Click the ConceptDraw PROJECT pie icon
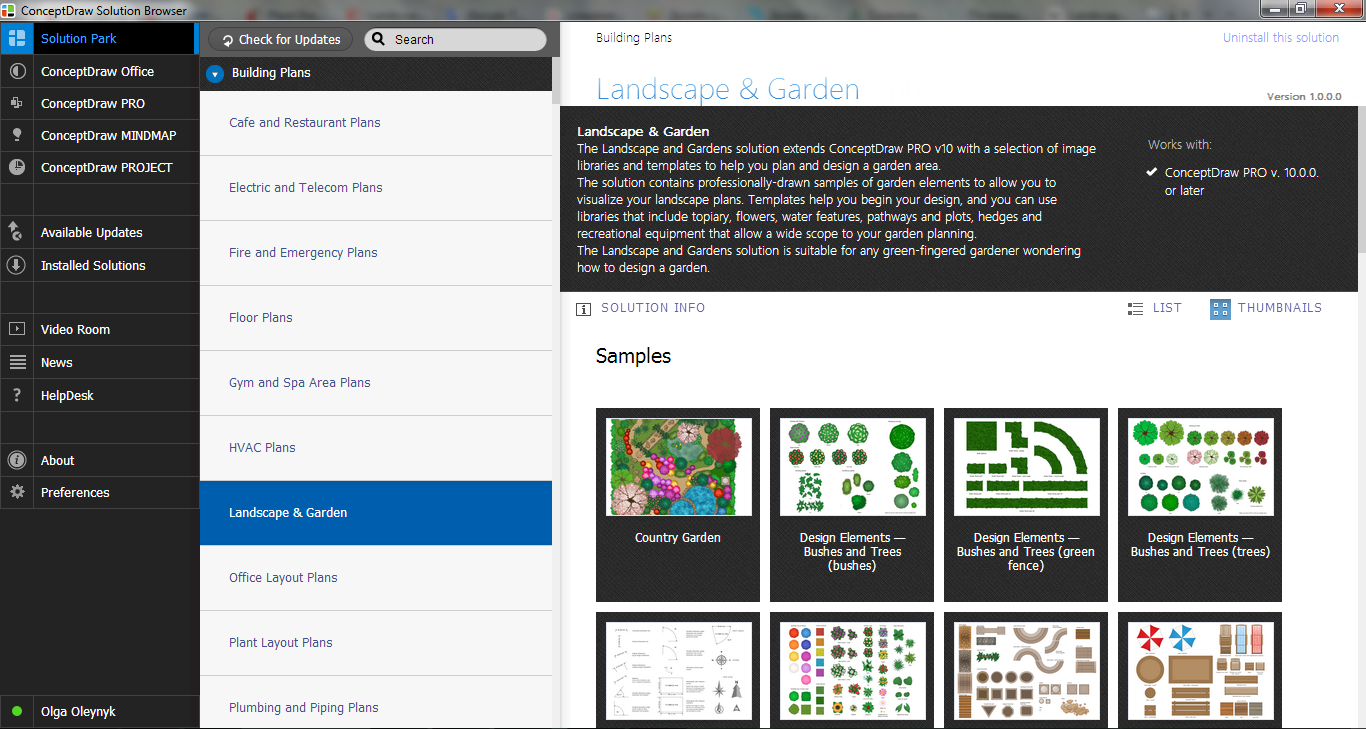The height and width of the screenshot is (729, 1366). coord(16,167)
